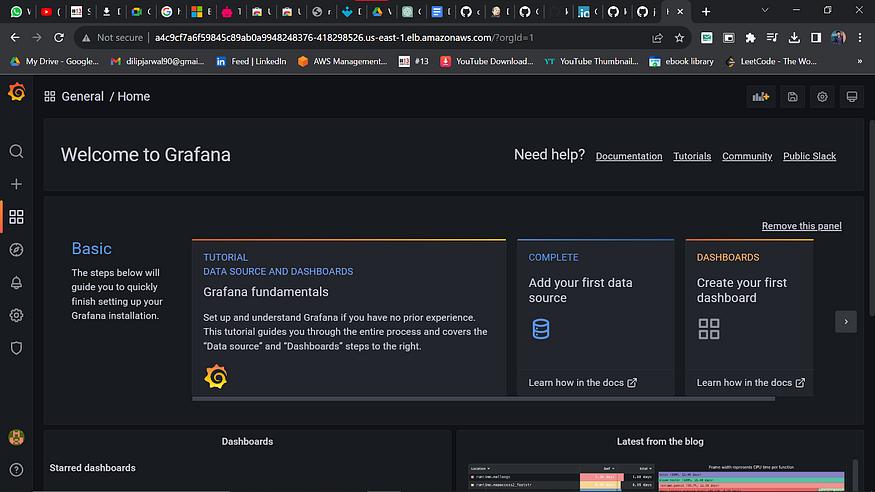The width and height of the screenshot is (875, 492).
Task: Open the Chrome profile avatar
Action: pos(838,38)
